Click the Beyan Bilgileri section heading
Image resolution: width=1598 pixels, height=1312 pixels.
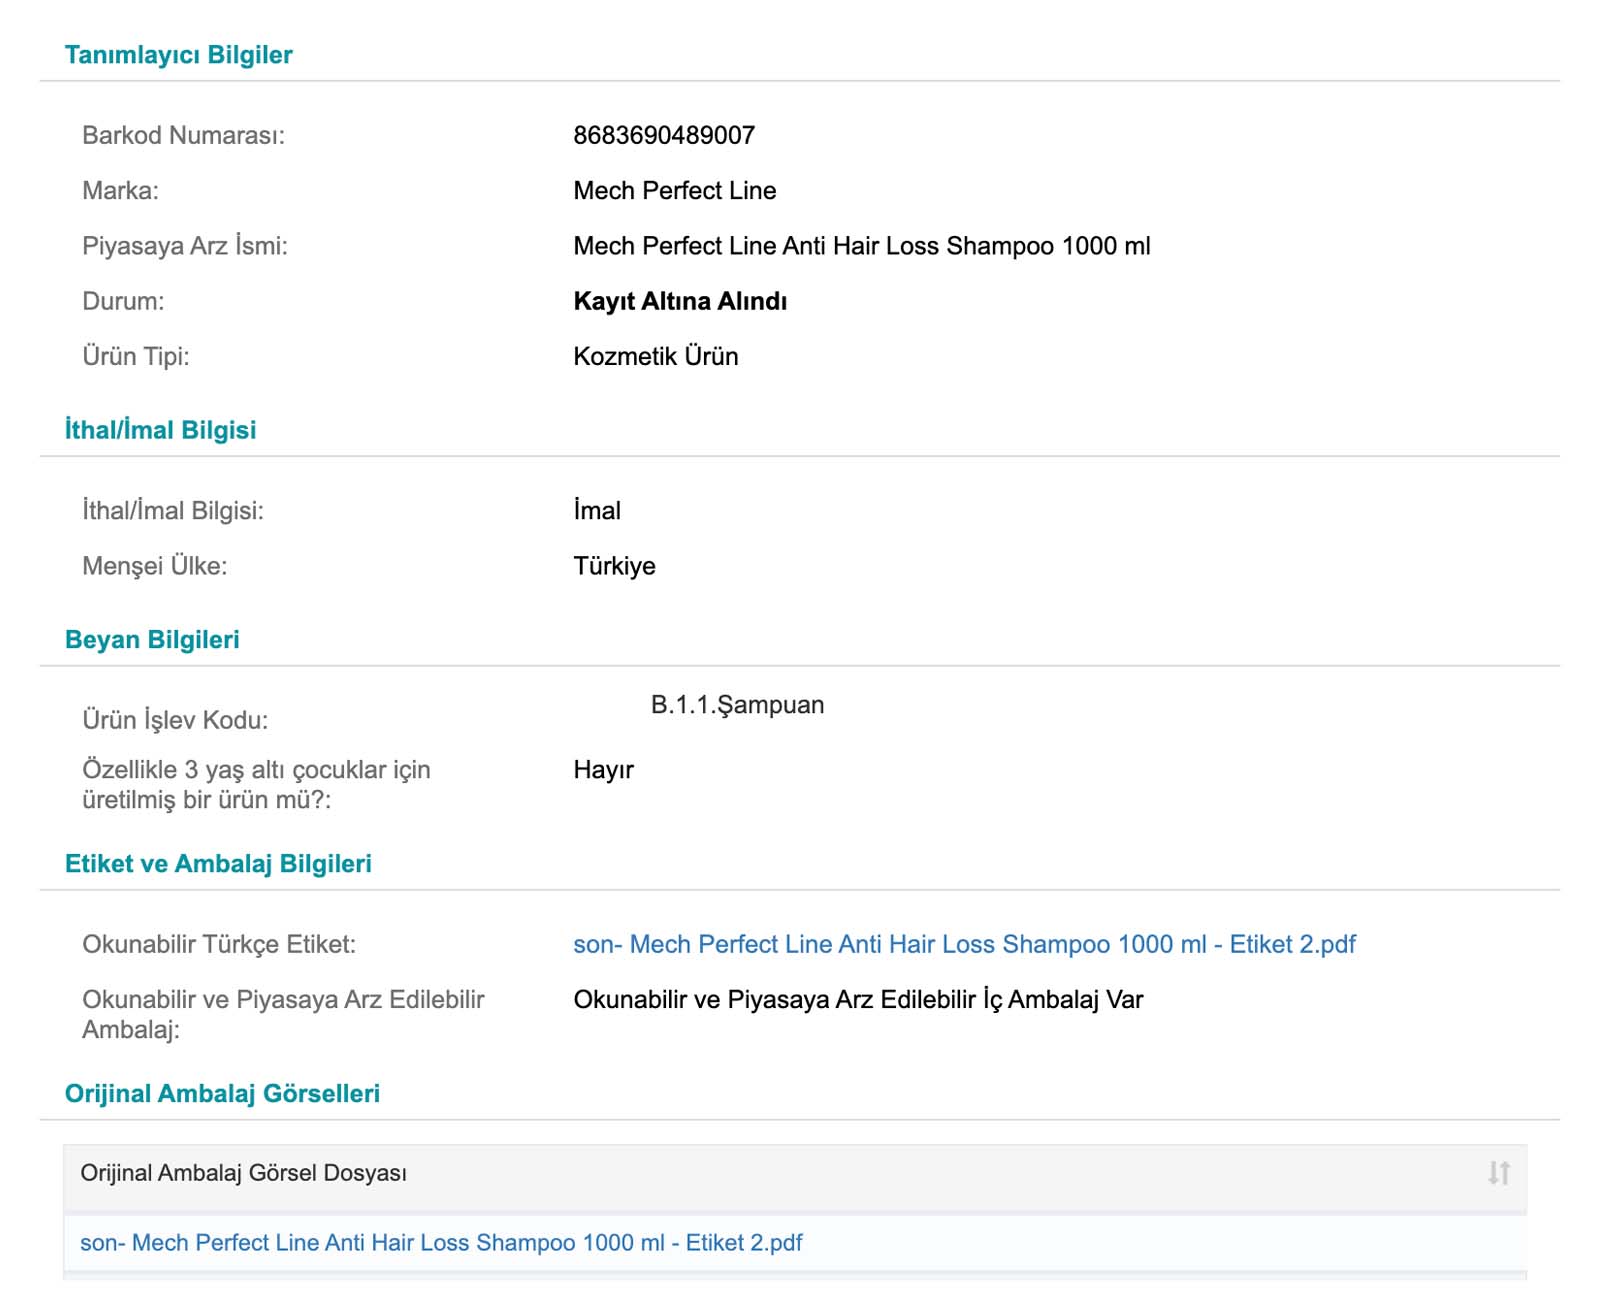pyautogui.click(x=152, y=640)
